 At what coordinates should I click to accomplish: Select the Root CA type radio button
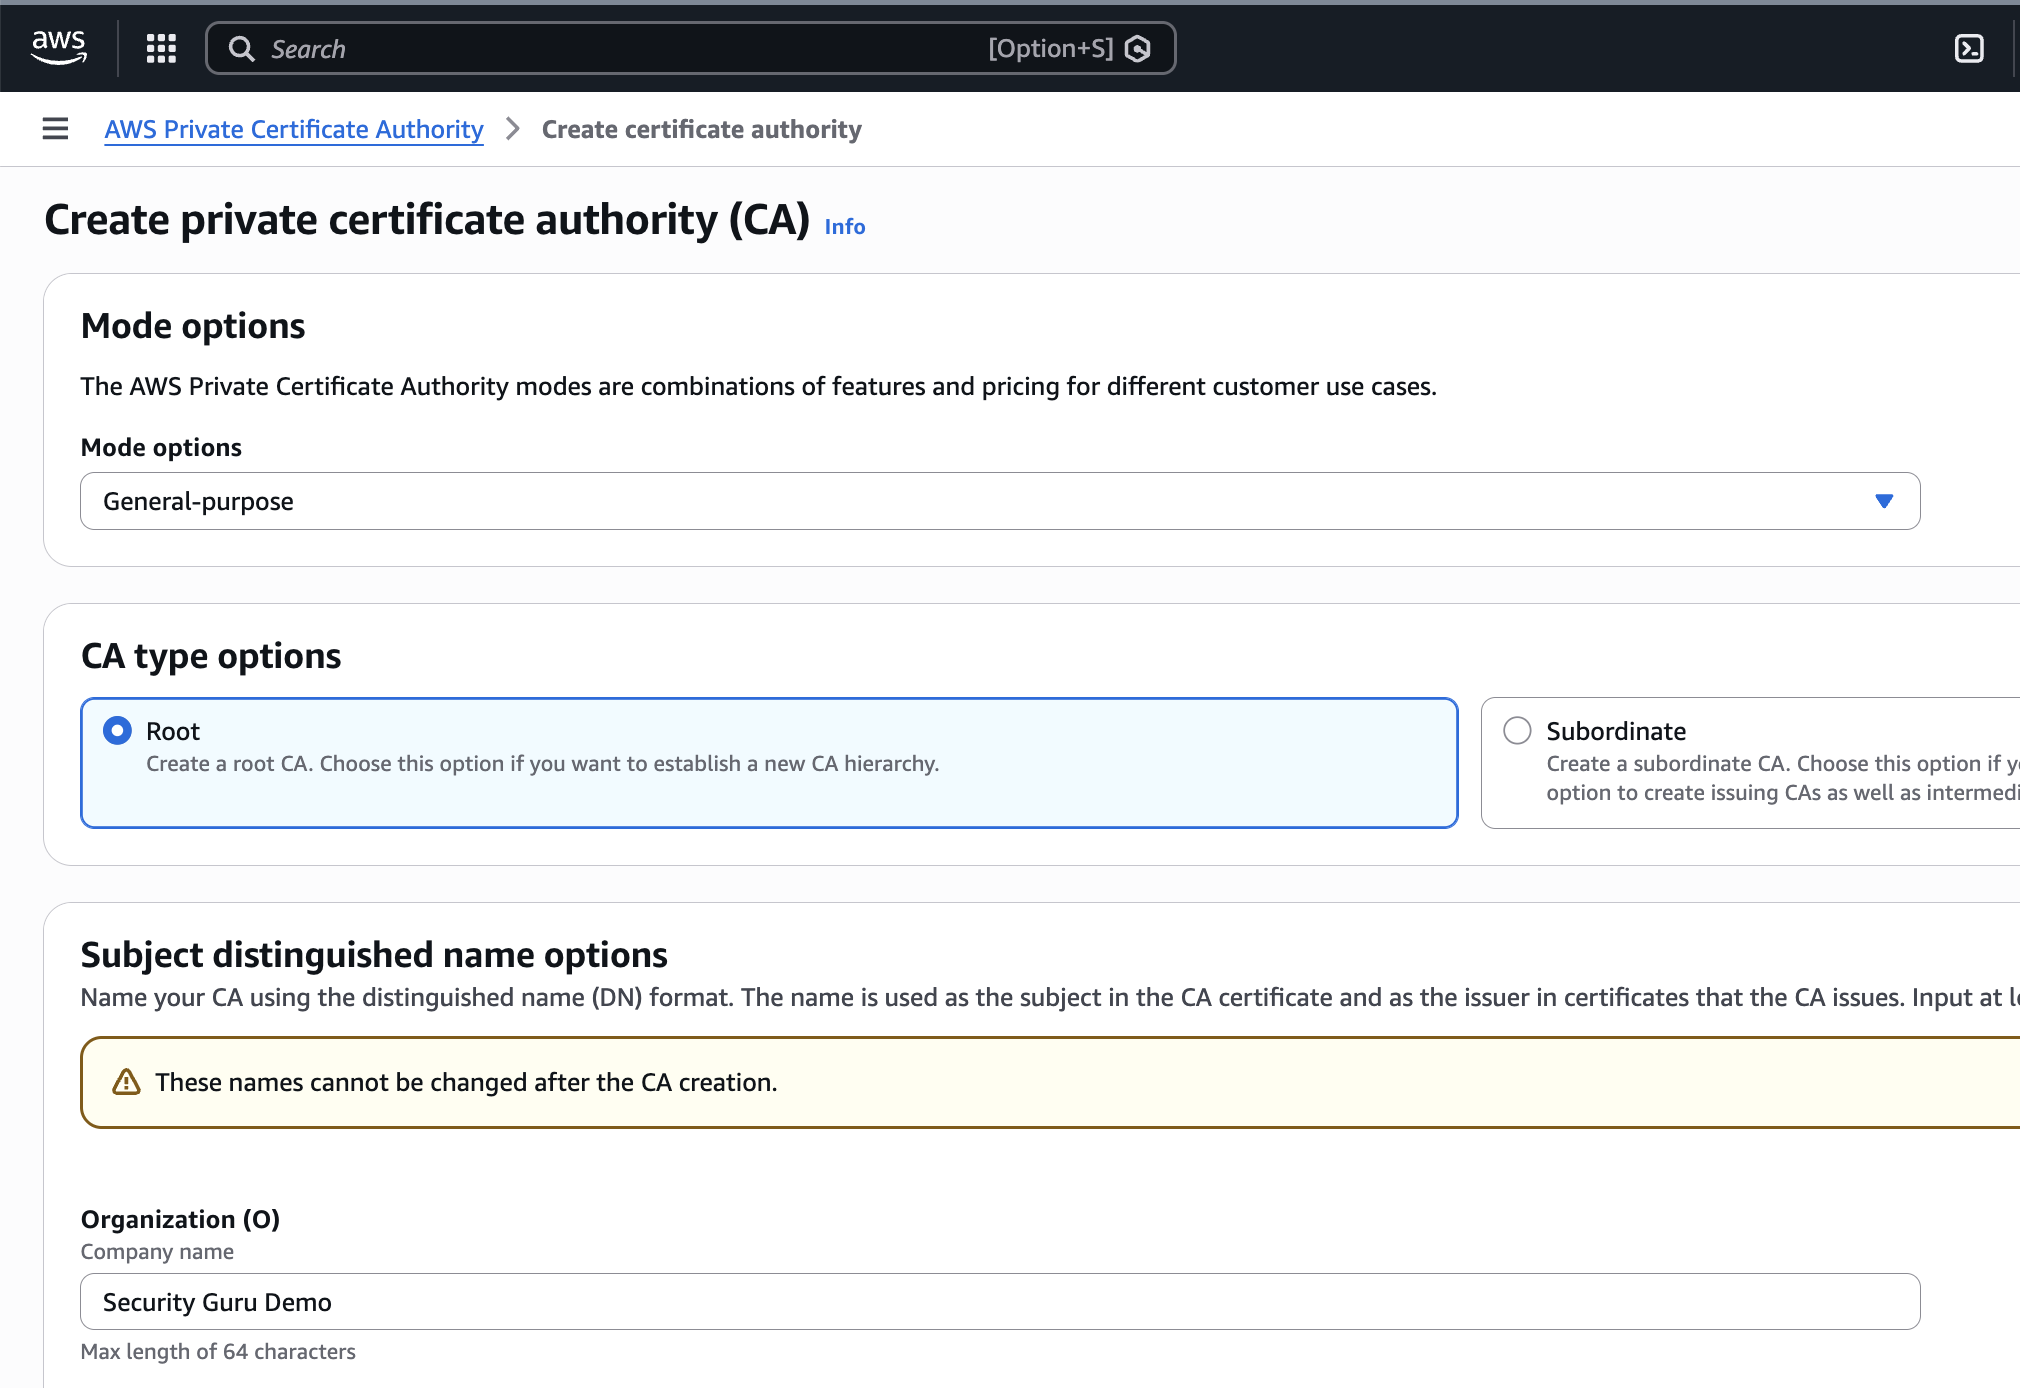(118, 731)
